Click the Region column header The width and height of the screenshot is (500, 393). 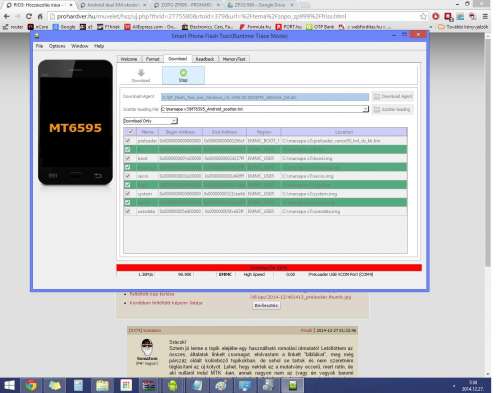coord(264,132)
